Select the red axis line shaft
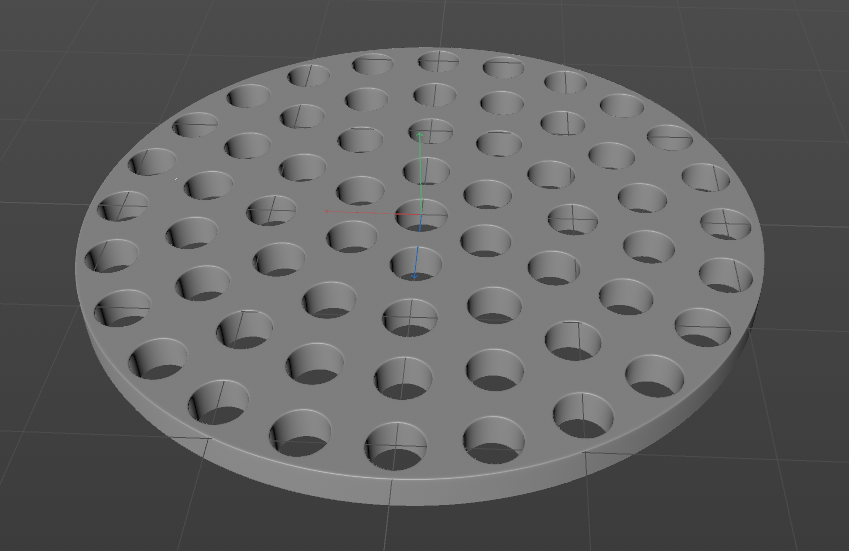Screen dimensions: 849x551 point(375,213)
